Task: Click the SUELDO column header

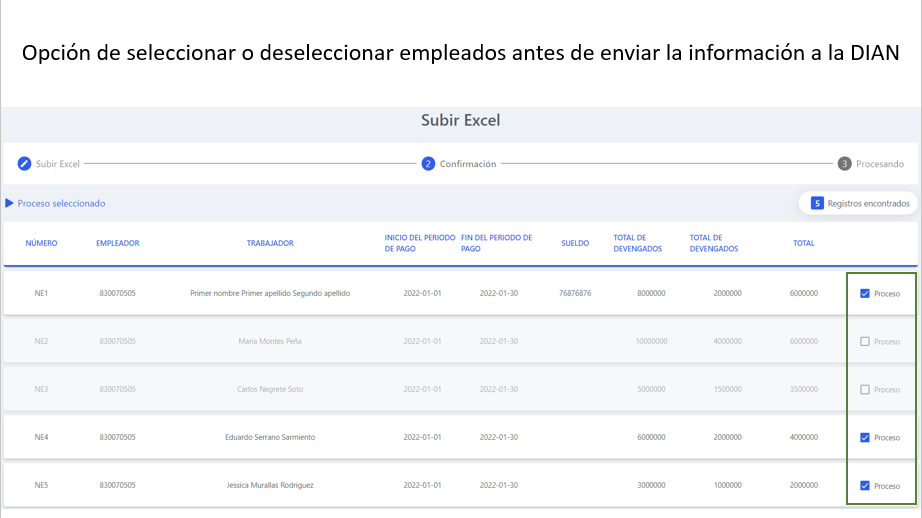Action: coord(575,243)
